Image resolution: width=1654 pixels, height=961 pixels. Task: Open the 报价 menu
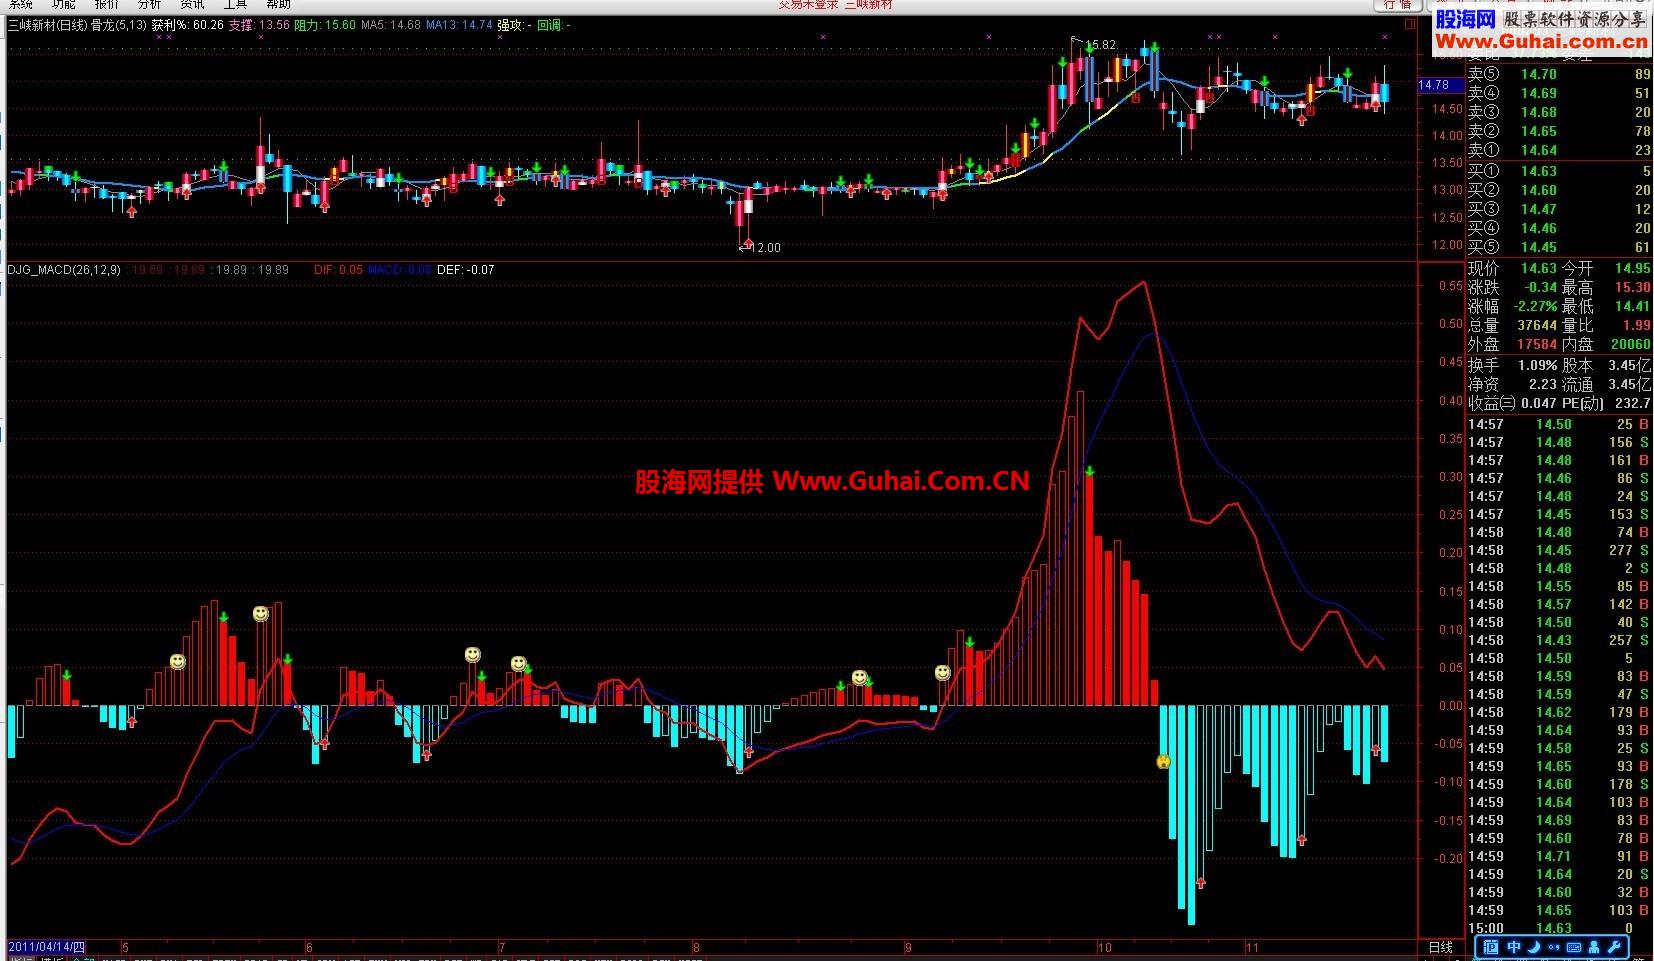point(107,4)
